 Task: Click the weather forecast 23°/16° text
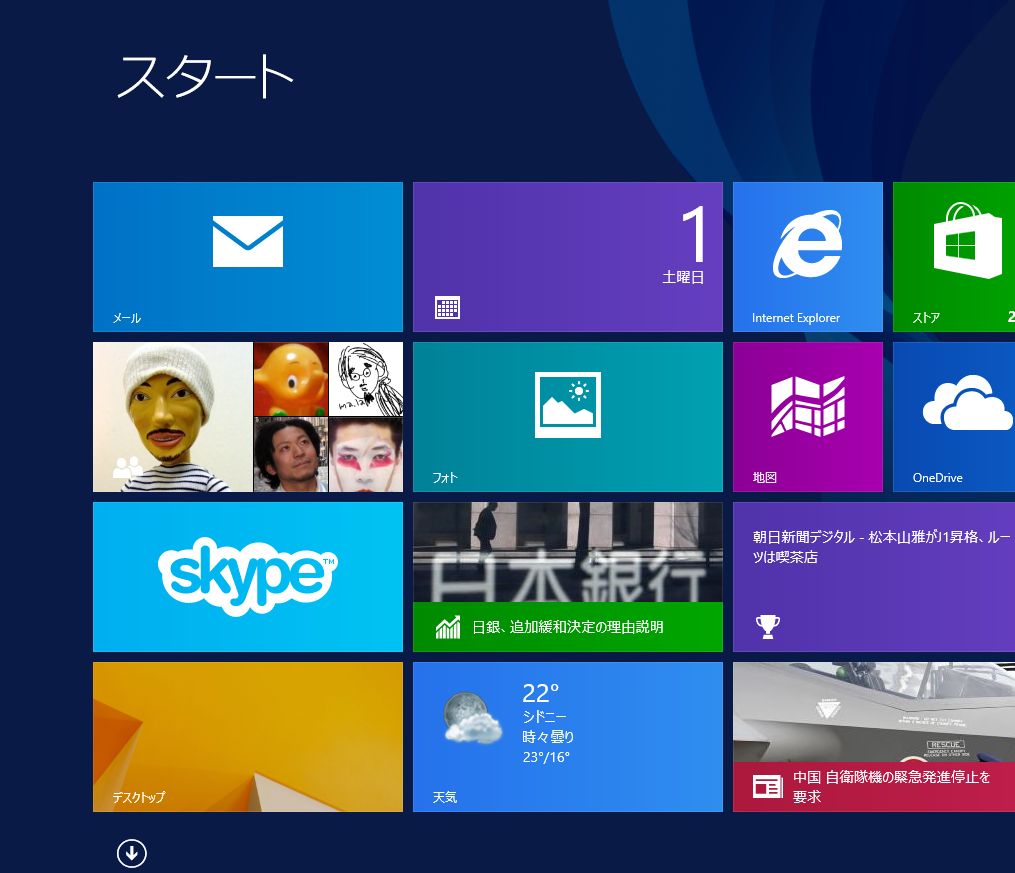coord(546,757)
